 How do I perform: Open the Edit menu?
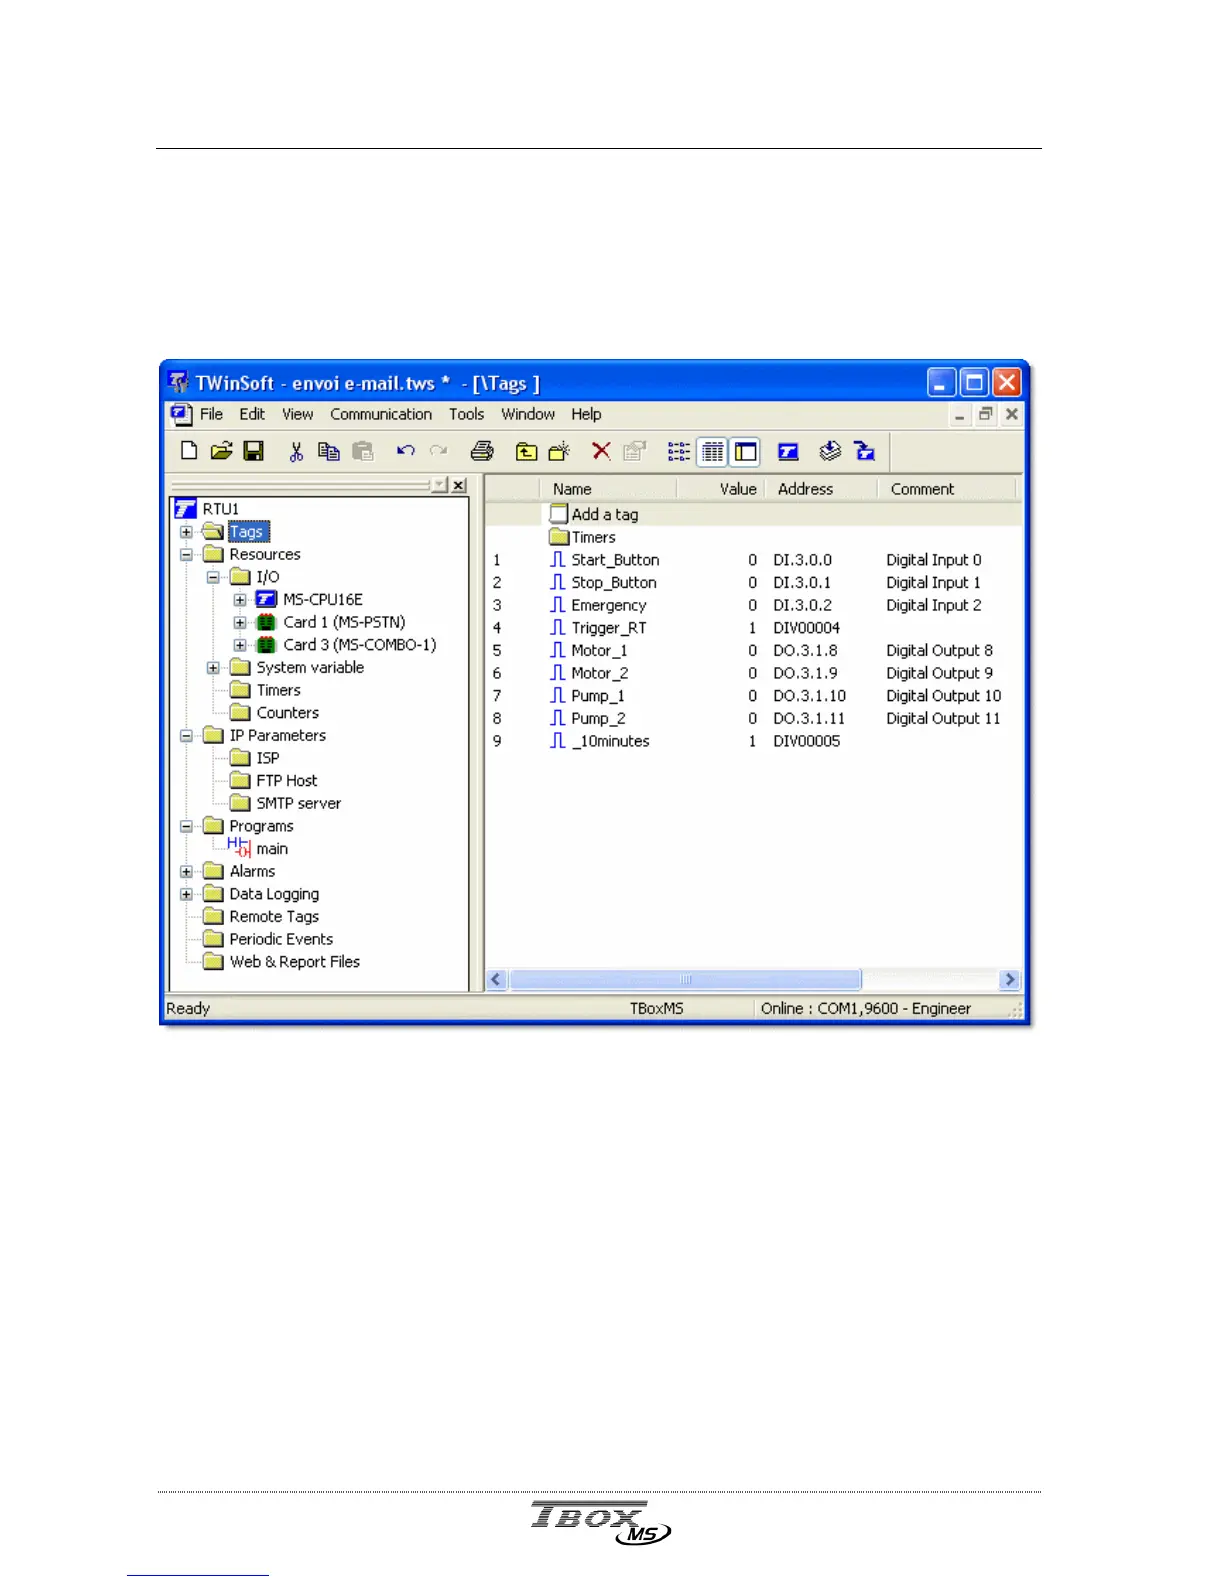[252, 414]
